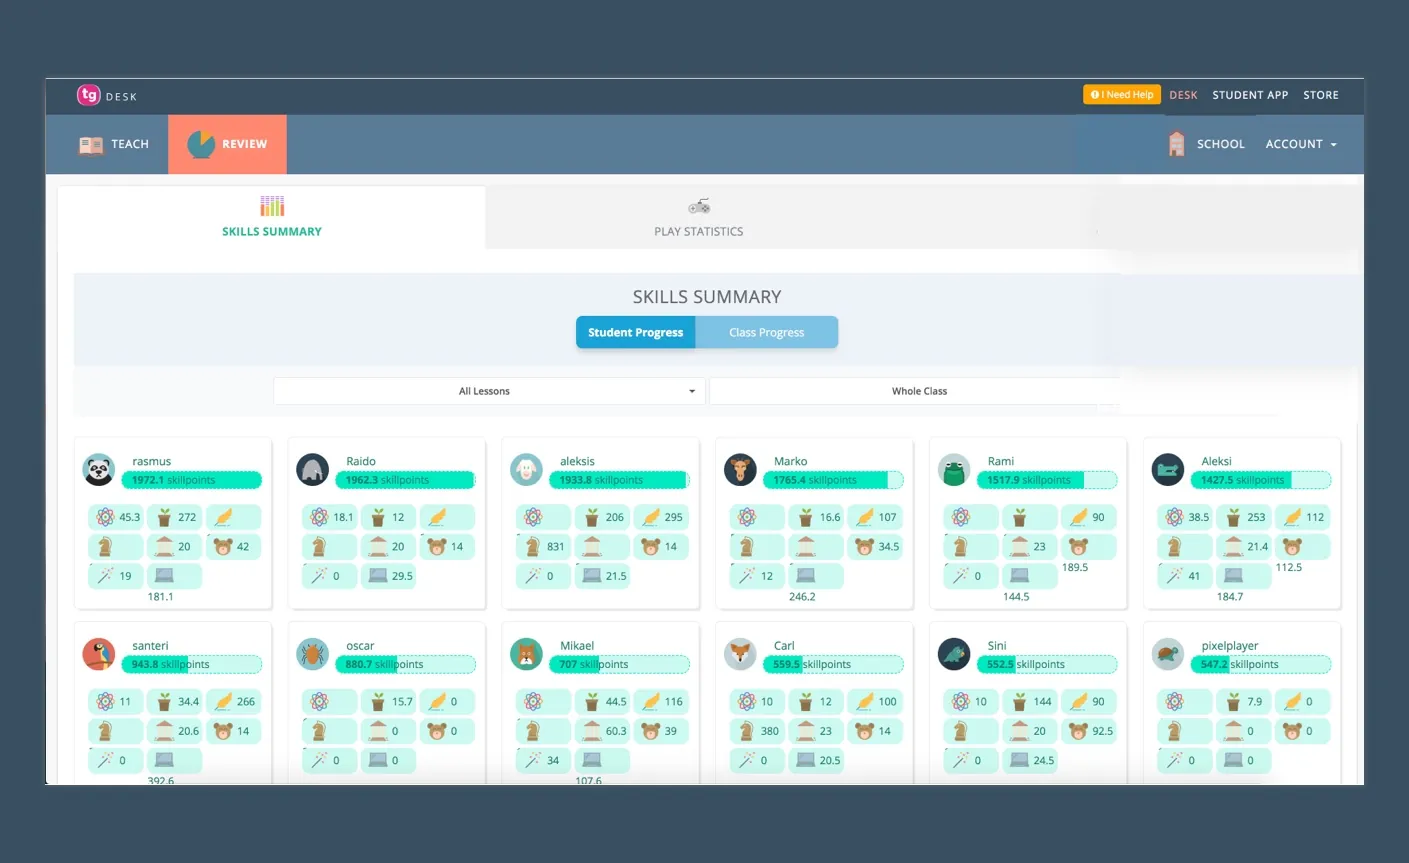This screenshot has width=1409, height=863.
Task: Click the Skills Summary heading text
Action: [707, 297]
